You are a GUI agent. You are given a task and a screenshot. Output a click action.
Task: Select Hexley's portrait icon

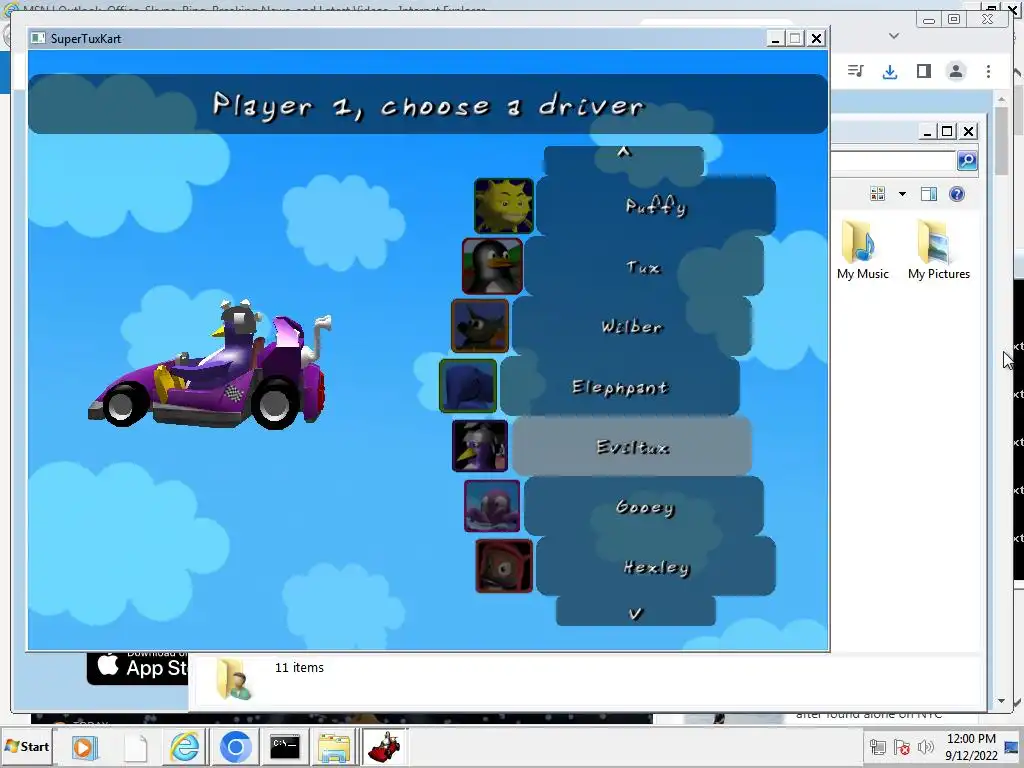click(x=504, y=566)
